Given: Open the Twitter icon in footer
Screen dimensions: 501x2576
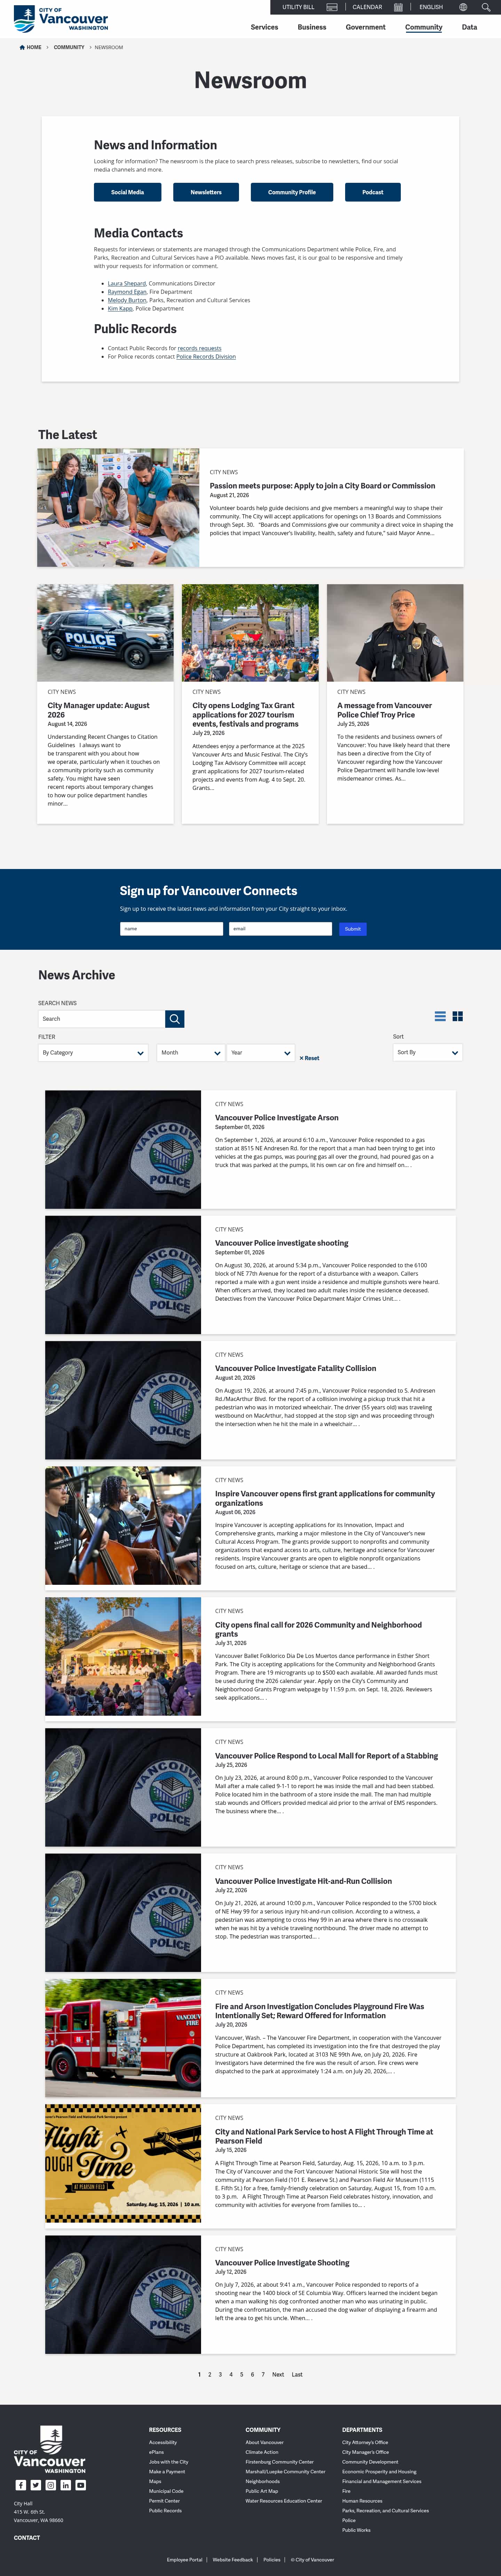Looking at the screenshot, I should click(36, 2485).
